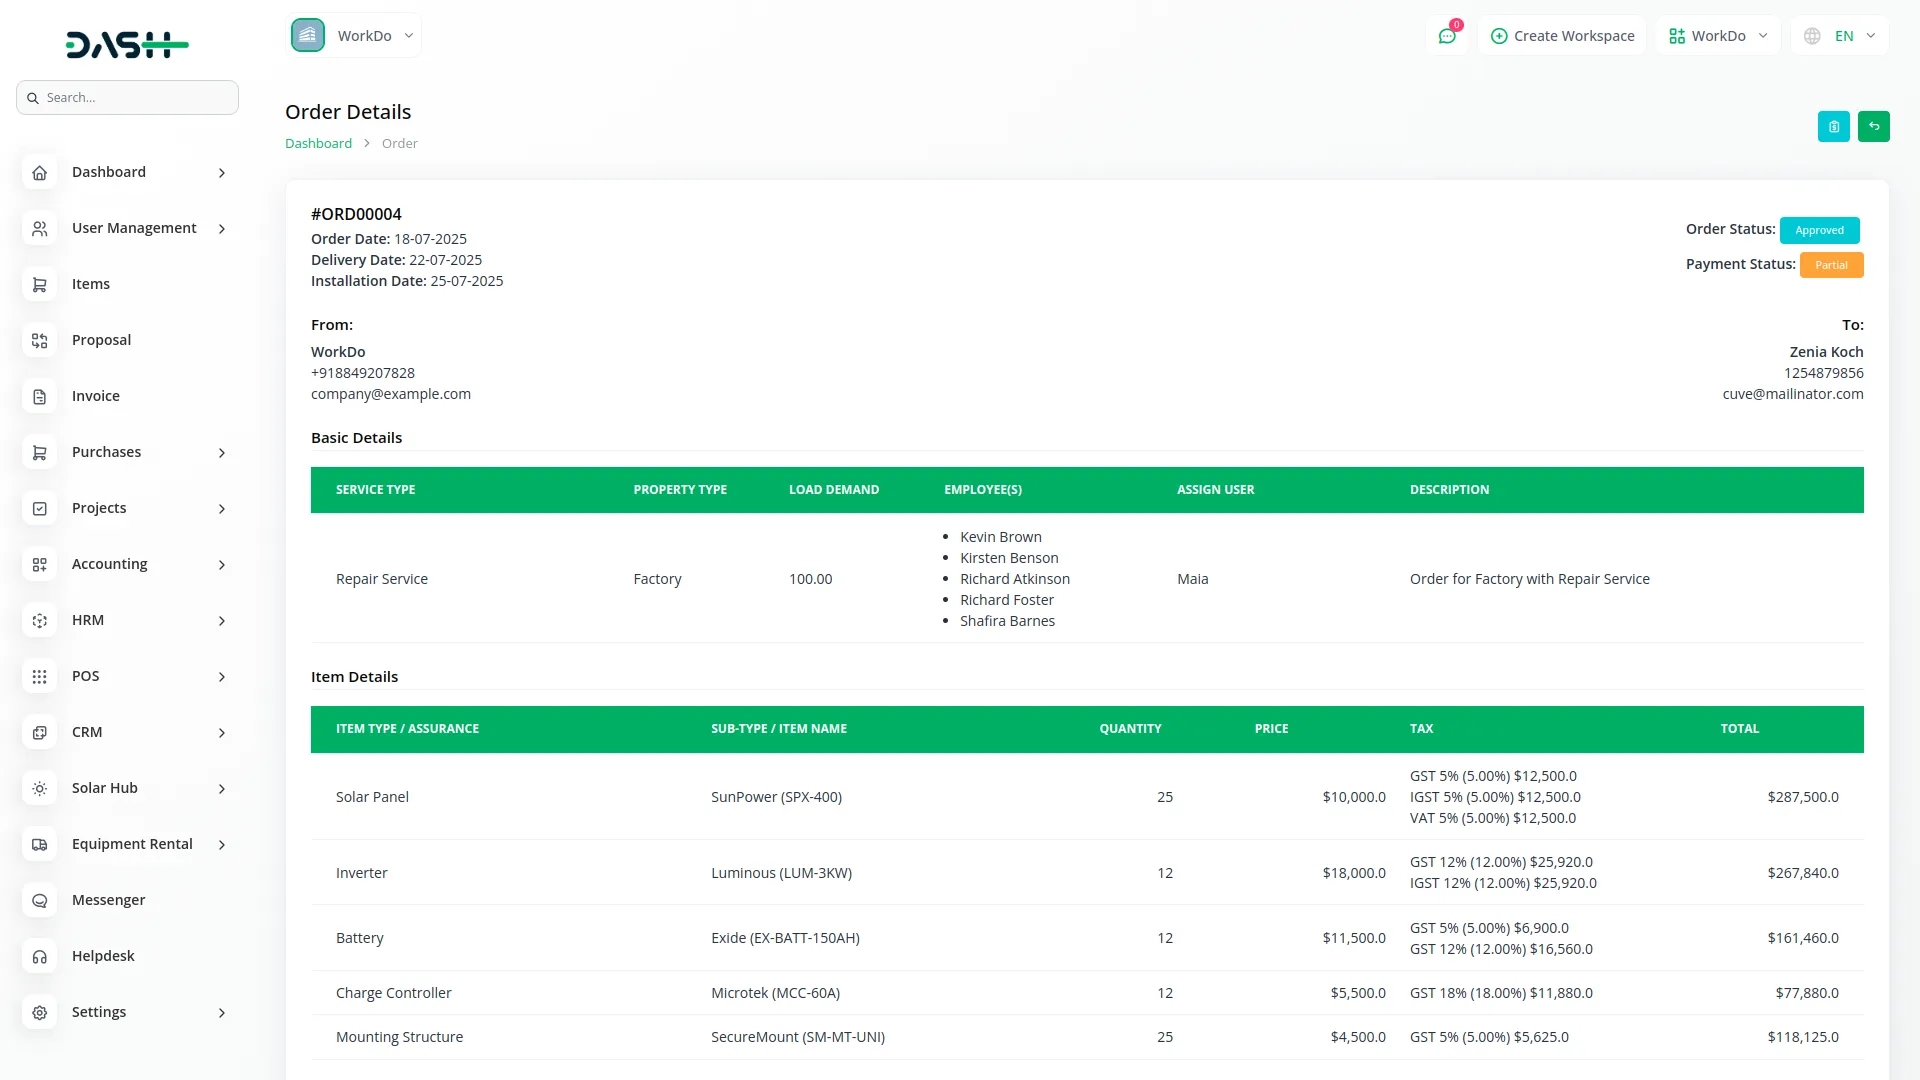
Task: Click the Partial payment status badge
Action: 1831,265
